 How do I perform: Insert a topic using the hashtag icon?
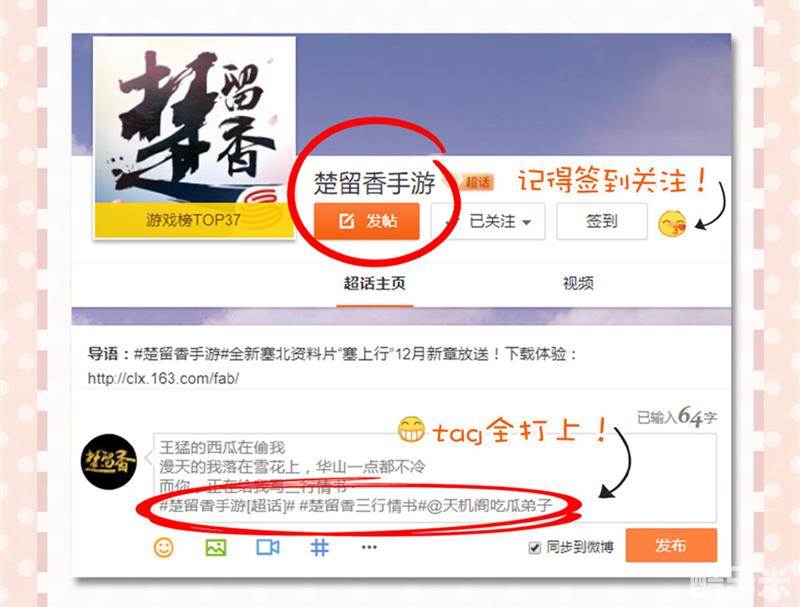(x=319, y=547)
